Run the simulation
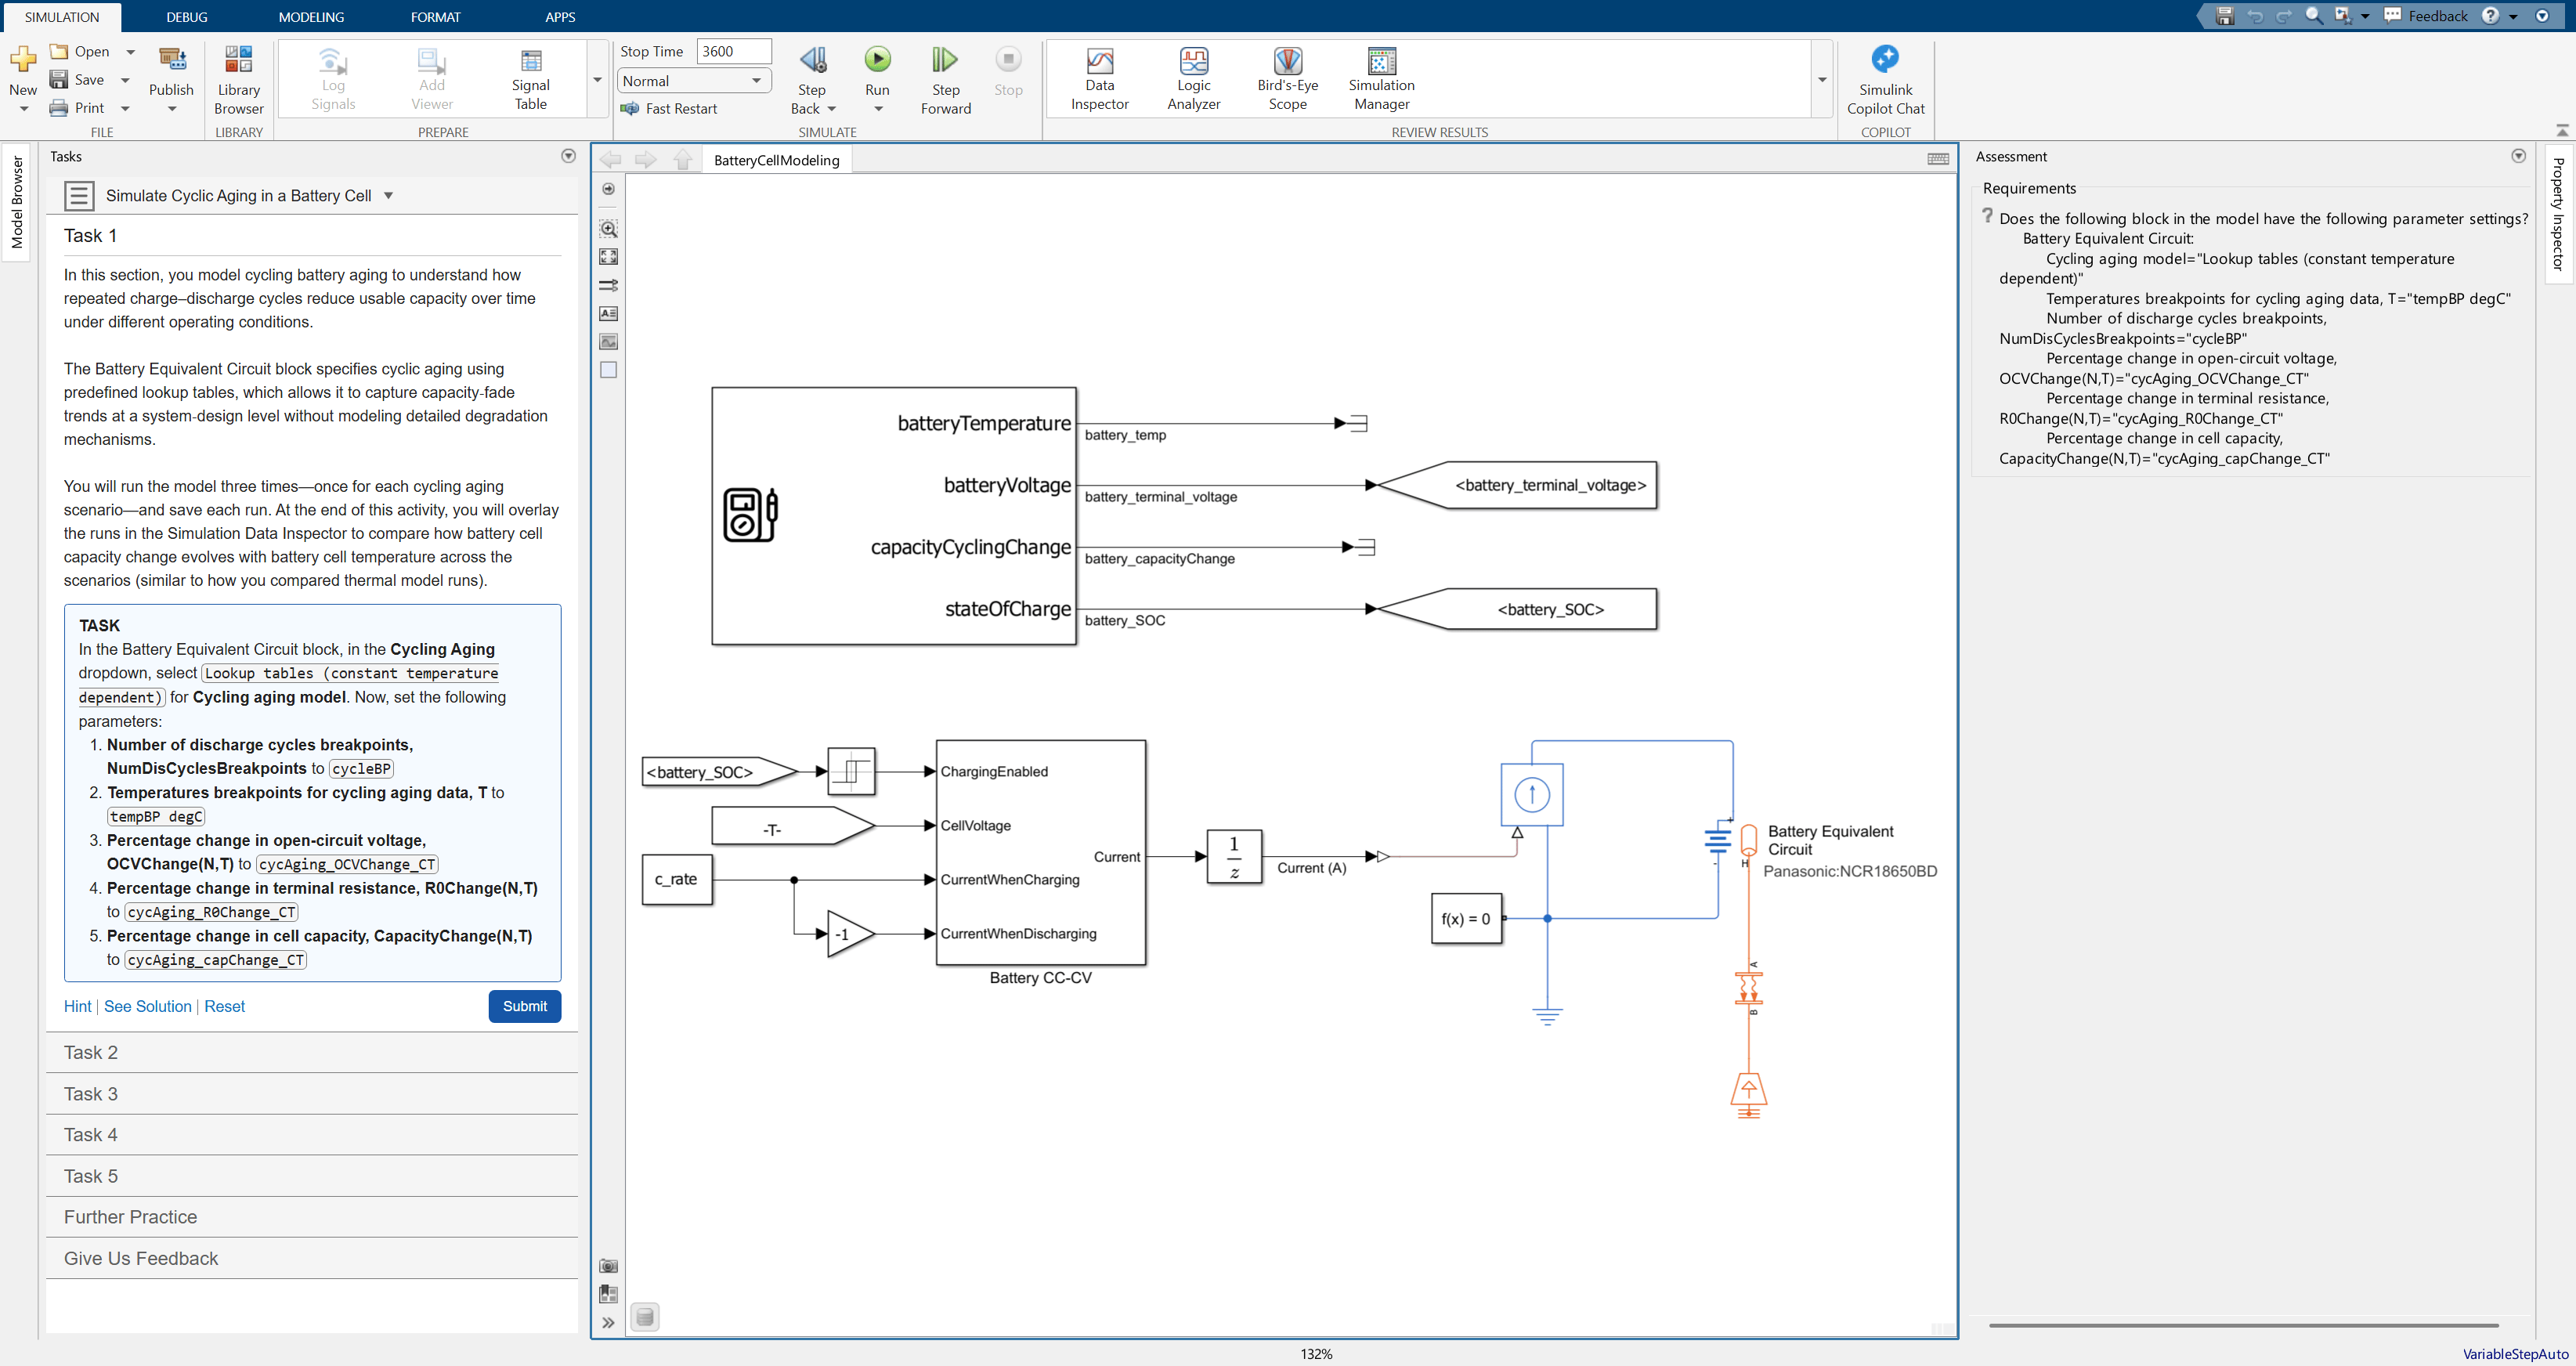2576x1366 pixels. (x=877, y=60)
